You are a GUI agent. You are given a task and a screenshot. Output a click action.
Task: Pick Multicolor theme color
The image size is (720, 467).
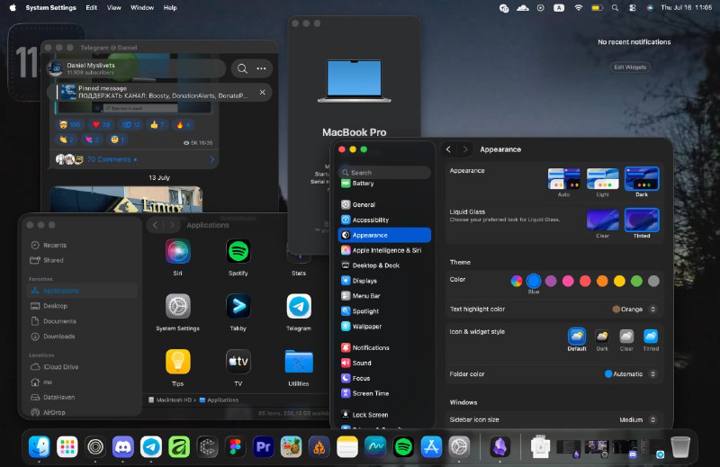(516, 281)
